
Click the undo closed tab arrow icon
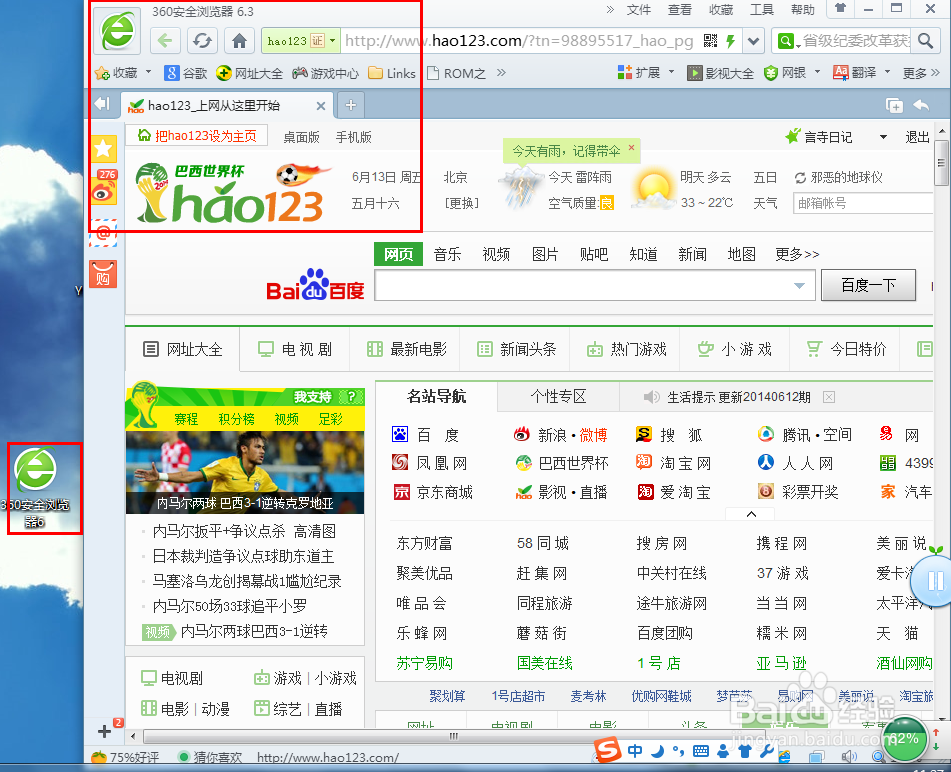pyautogui.click(x=921, y=105)
